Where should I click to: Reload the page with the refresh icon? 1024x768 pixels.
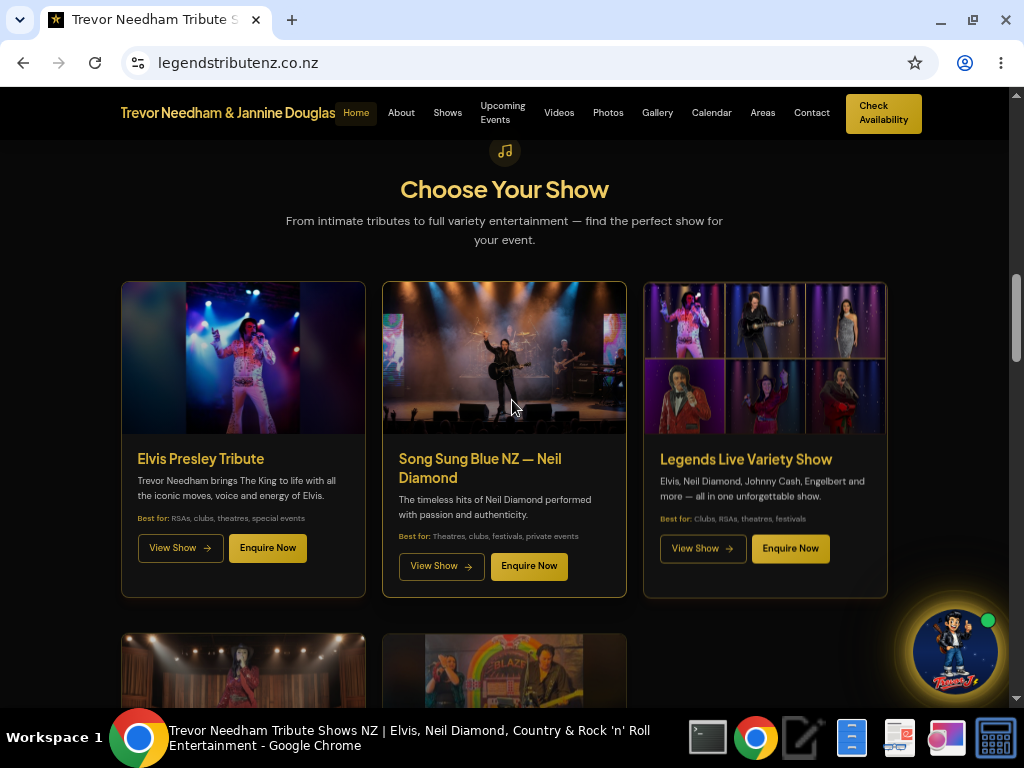pos(95,63)
